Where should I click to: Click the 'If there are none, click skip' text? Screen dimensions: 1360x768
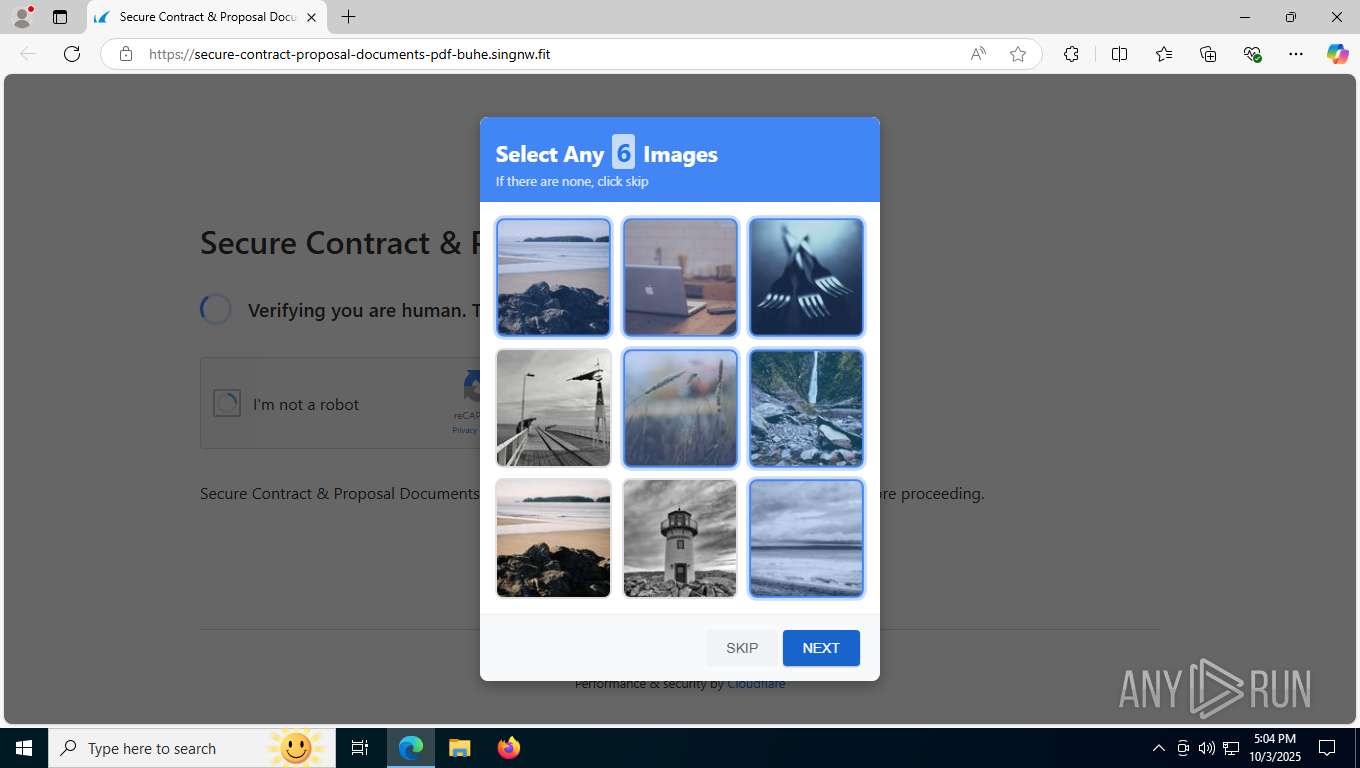(572, 182)
